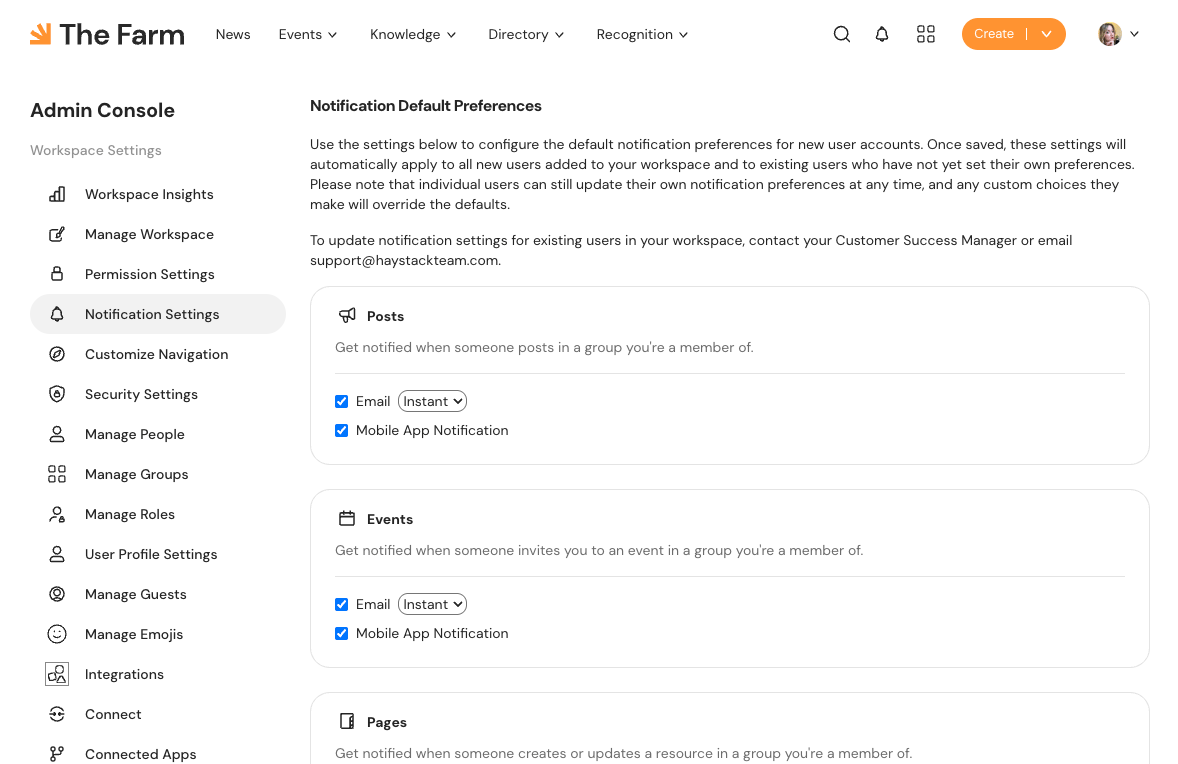
Task: Open the user profile avatar
Action: [x=1110, y=34]
